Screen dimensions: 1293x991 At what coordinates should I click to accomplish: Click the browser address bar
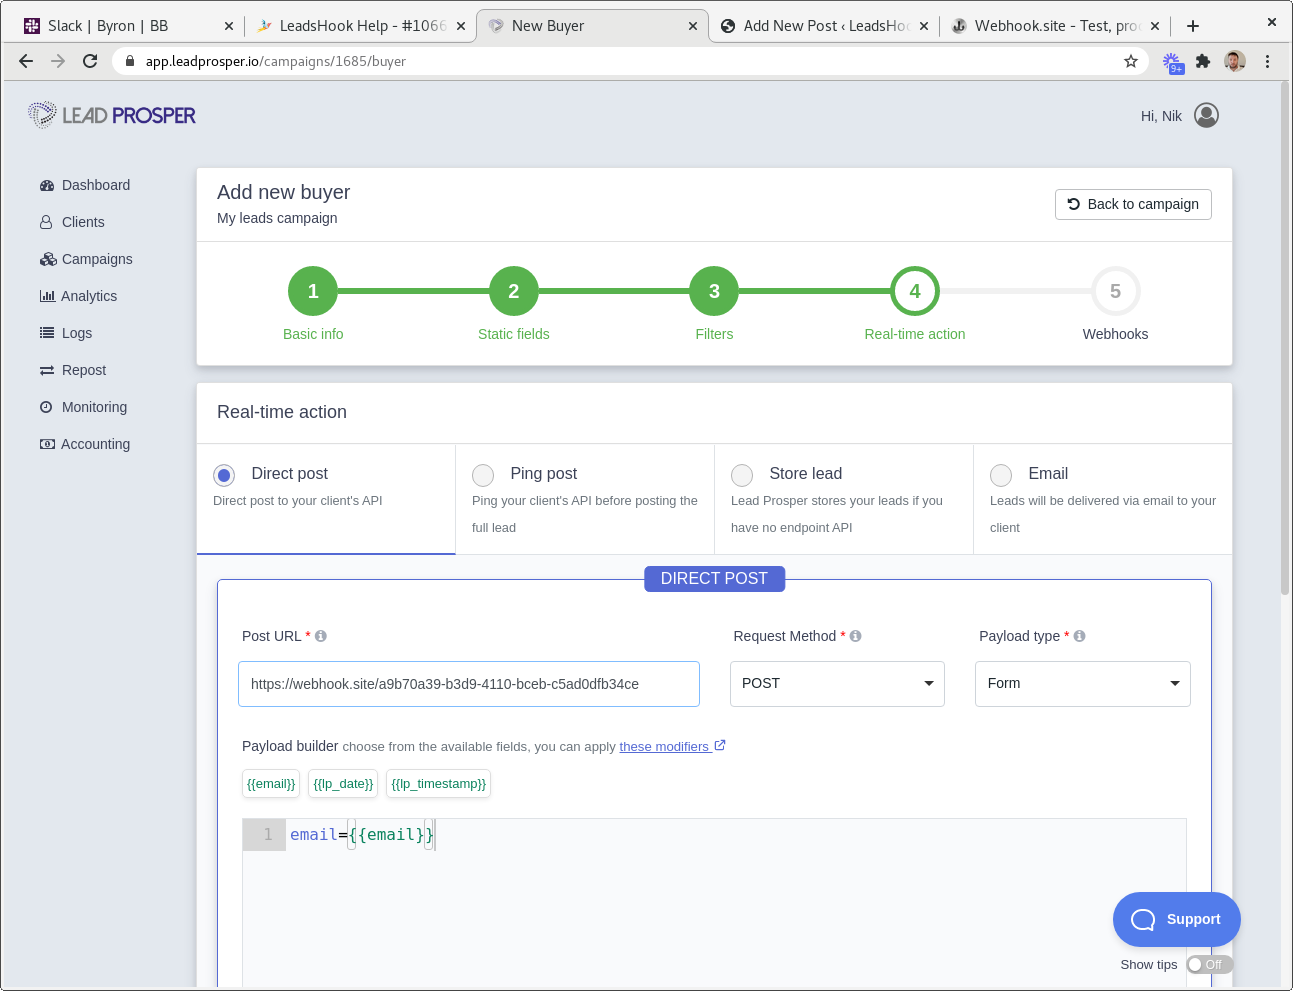(x=630, y=61)
